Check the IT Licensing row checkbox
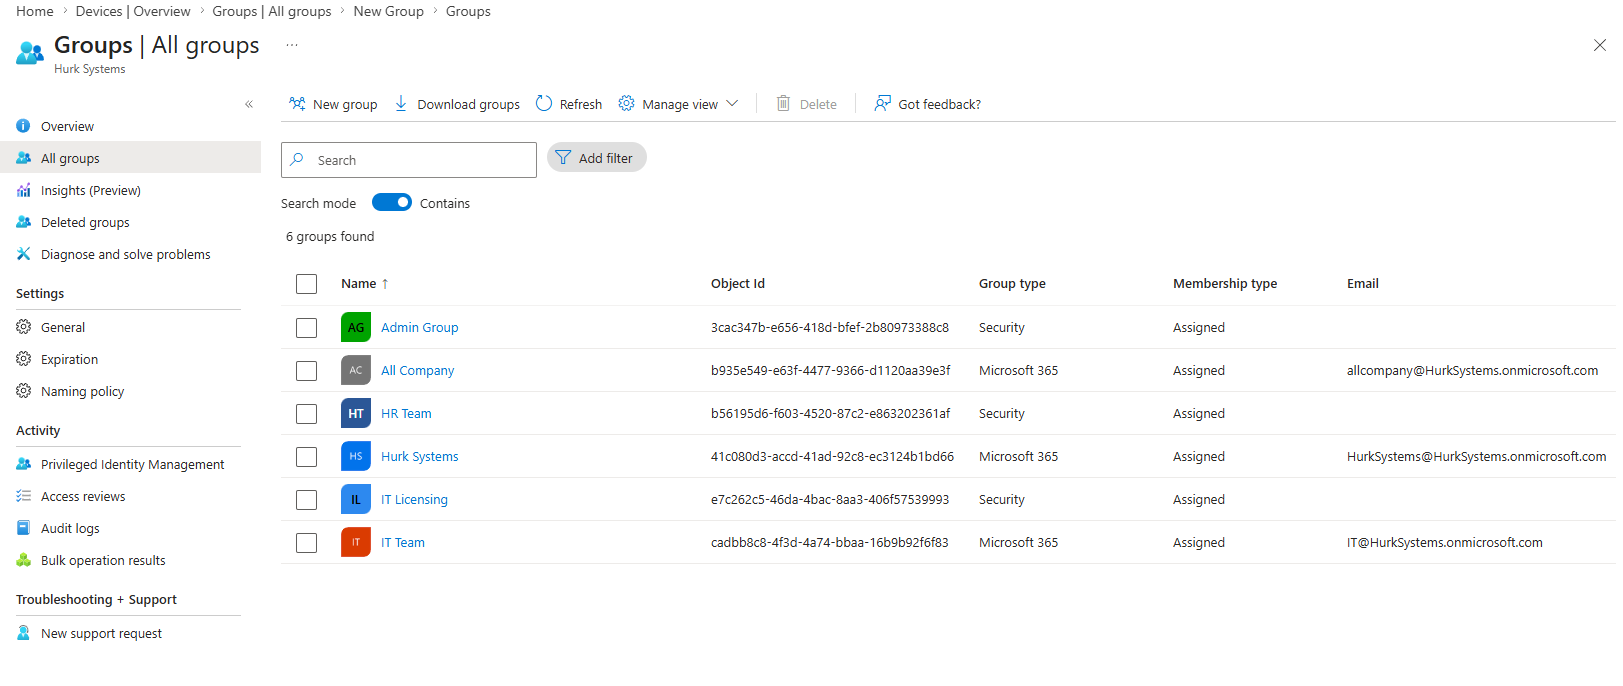 [x=306, y=500]
